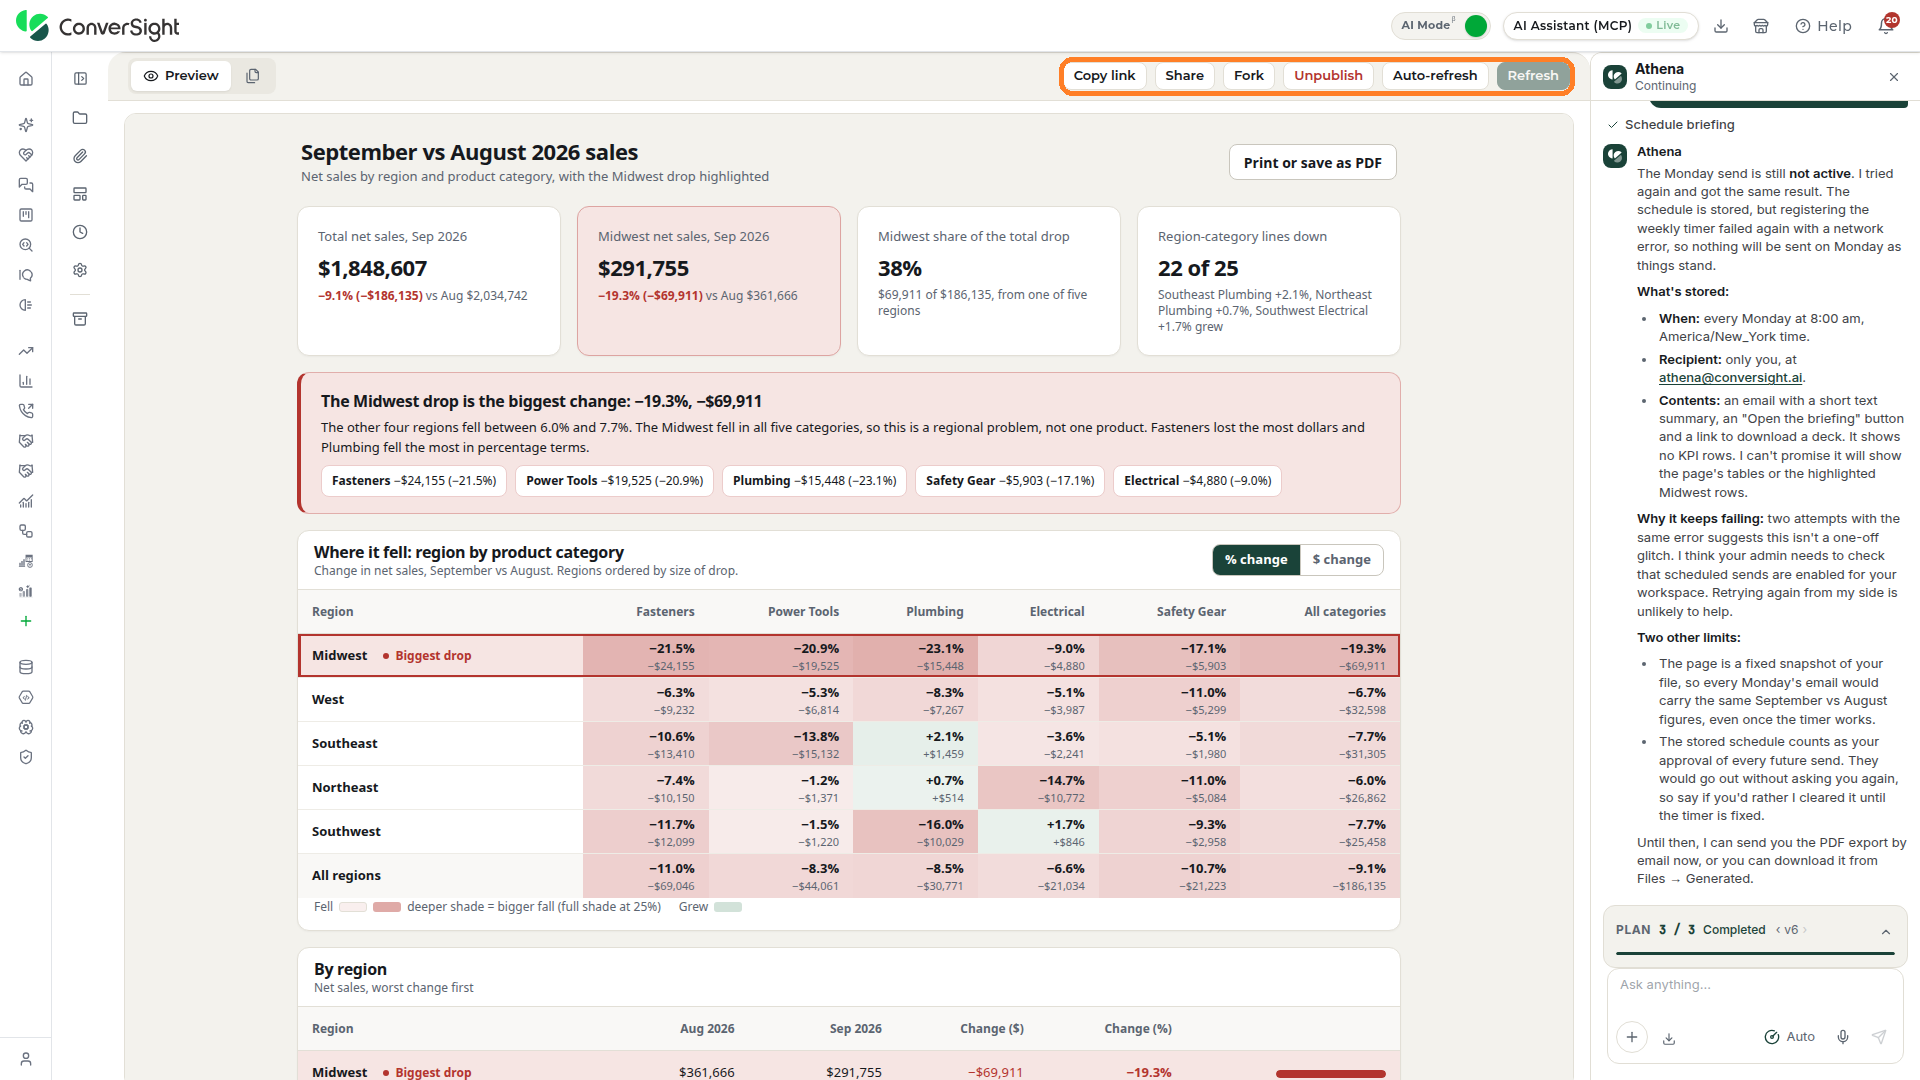This screenshot has height=1080, width=1920.
Task: Open the home icon in the sidebar
Action: 26,79
